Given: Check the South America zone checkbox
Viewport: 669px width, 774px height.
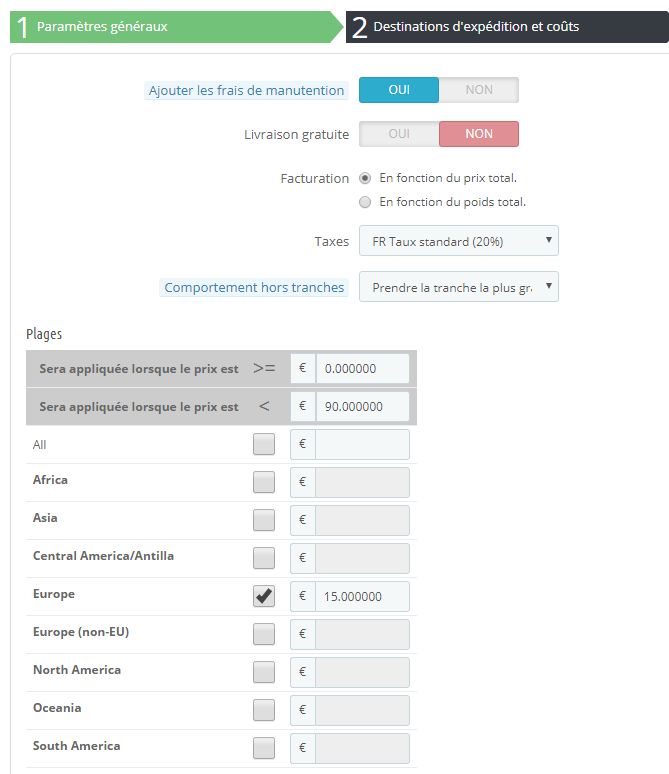Looking at the screenshot, I should pyautogui.click(x=264, y=748).
